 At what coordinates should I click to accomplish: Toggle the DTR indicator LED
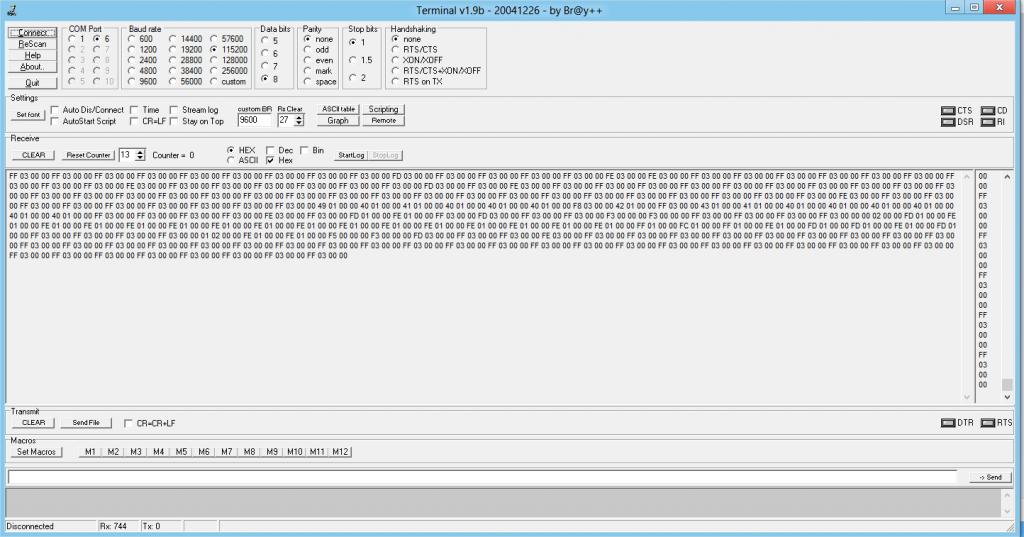click(x=948, y=423)
